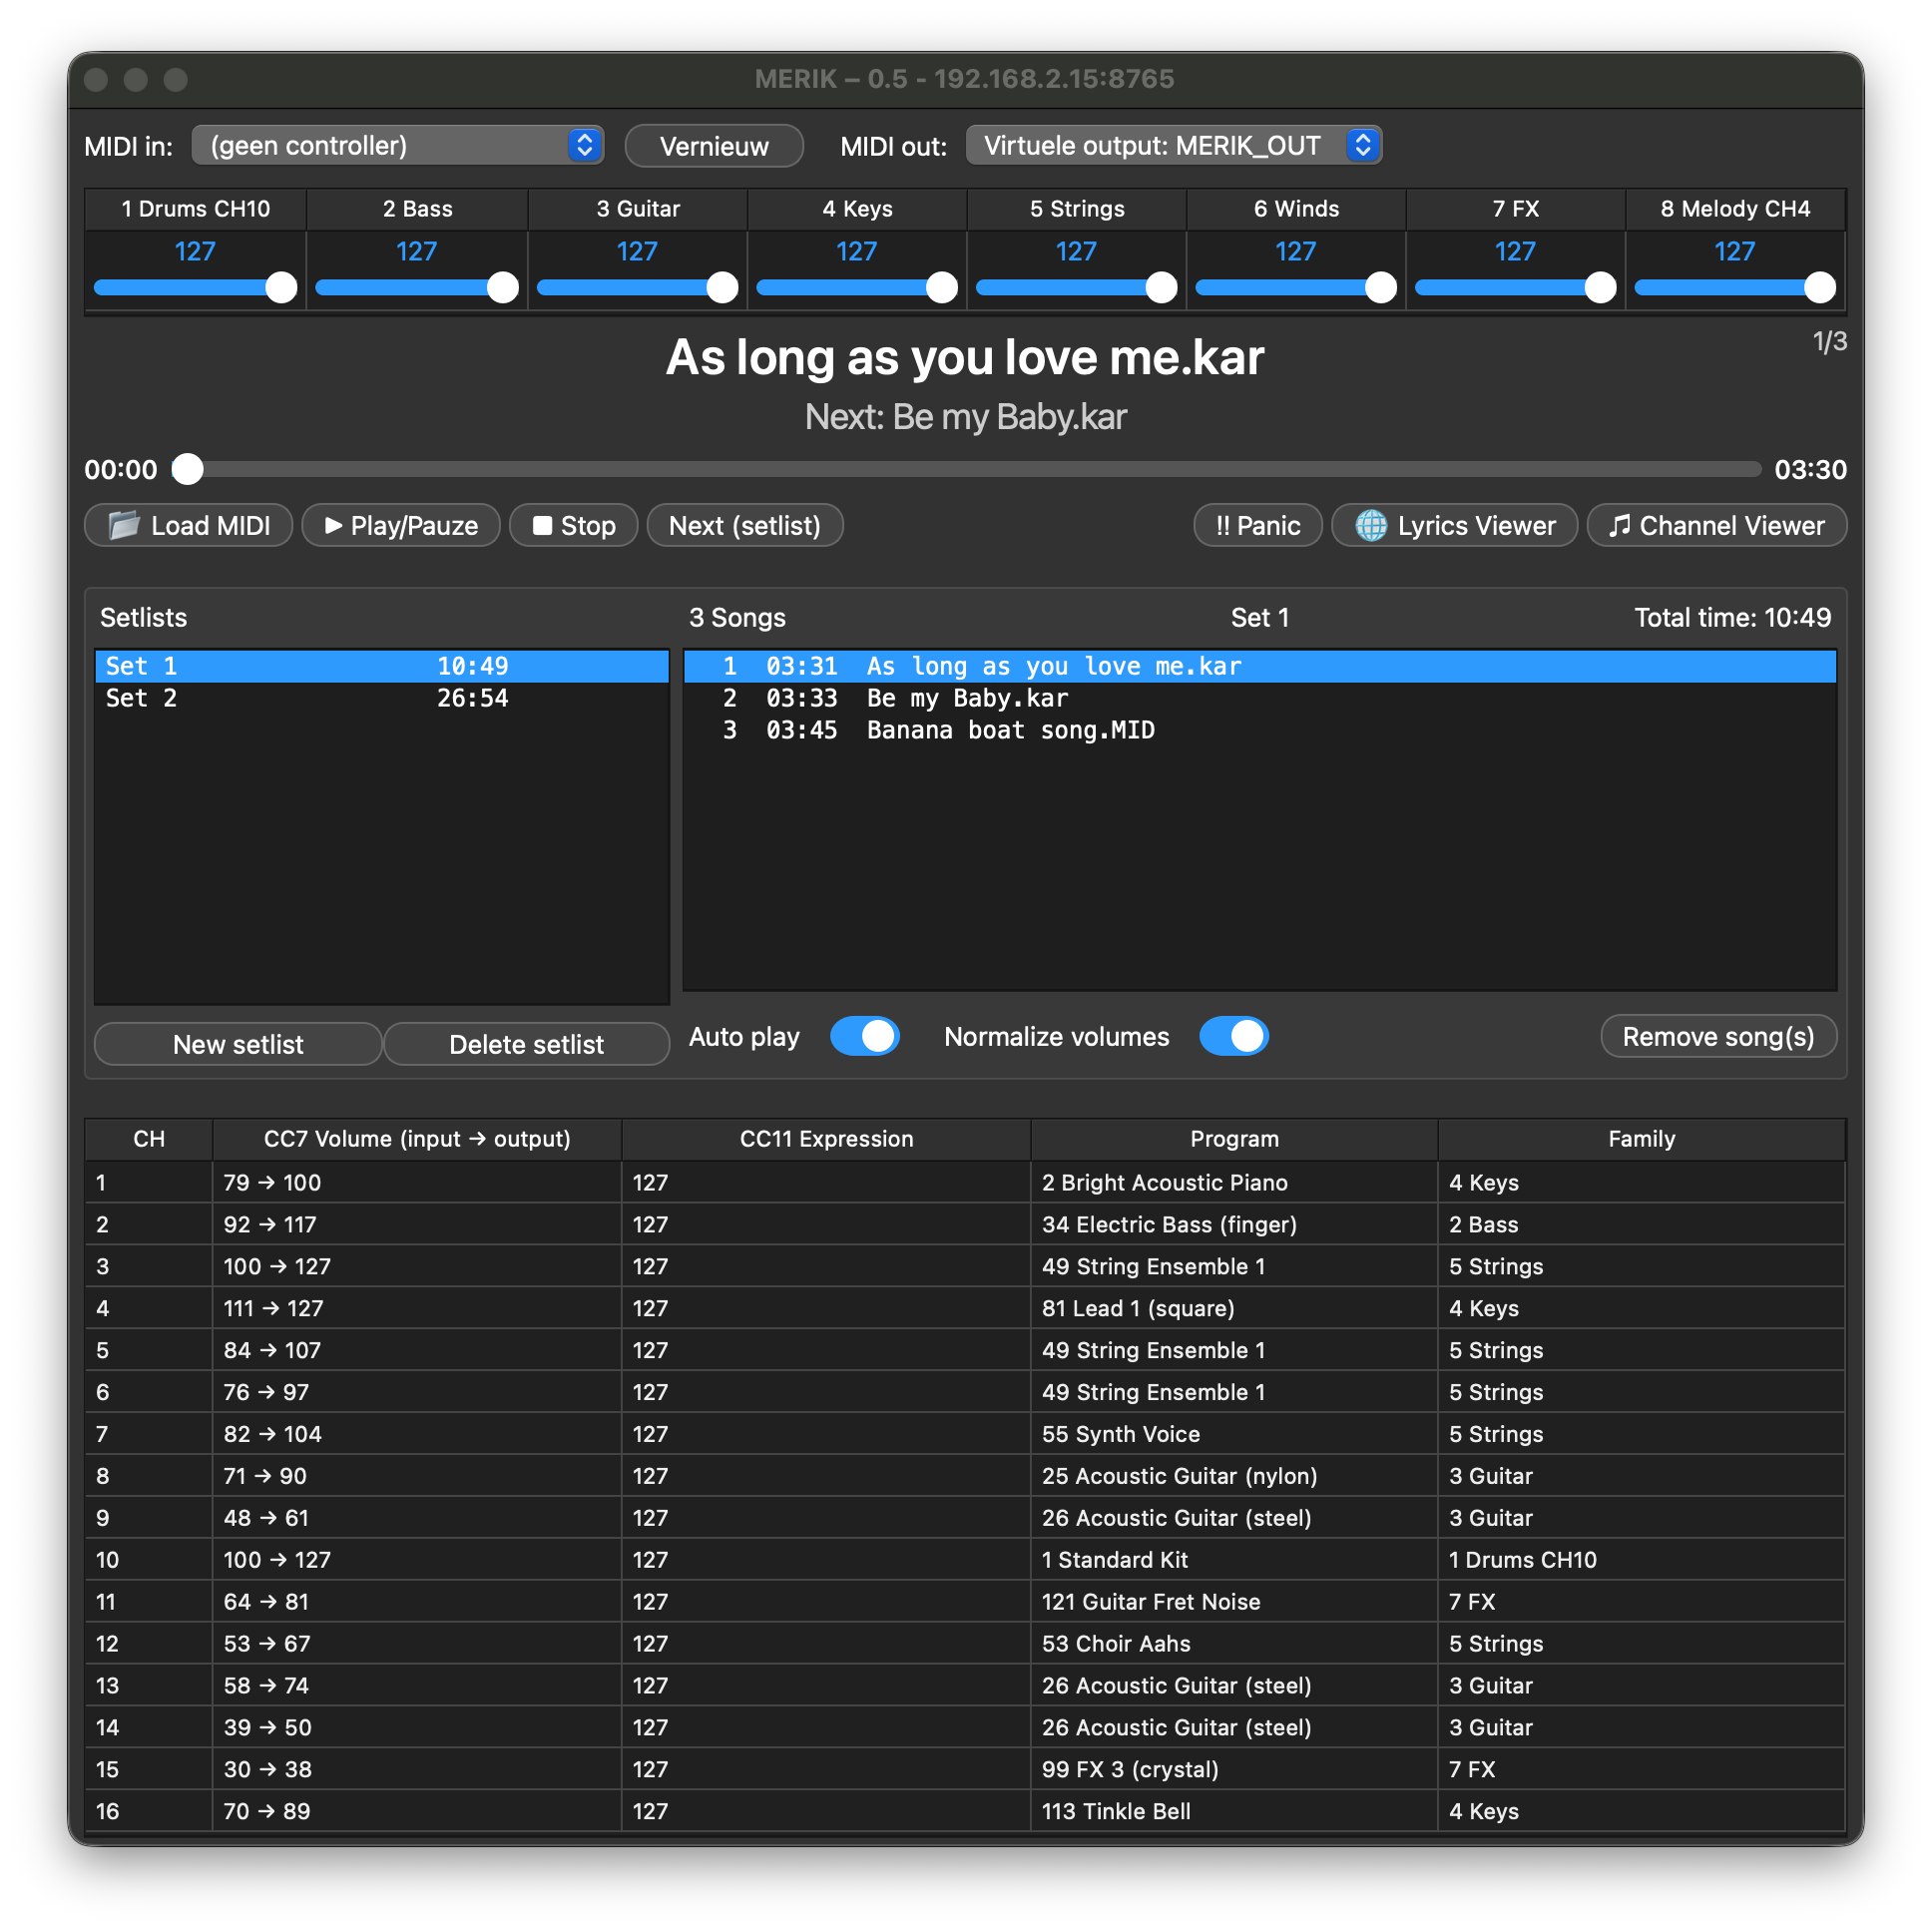This screenshot has height=1930, width=1932.
Task: Skip to Next (setlist) song
Action: tap(744, 525)
